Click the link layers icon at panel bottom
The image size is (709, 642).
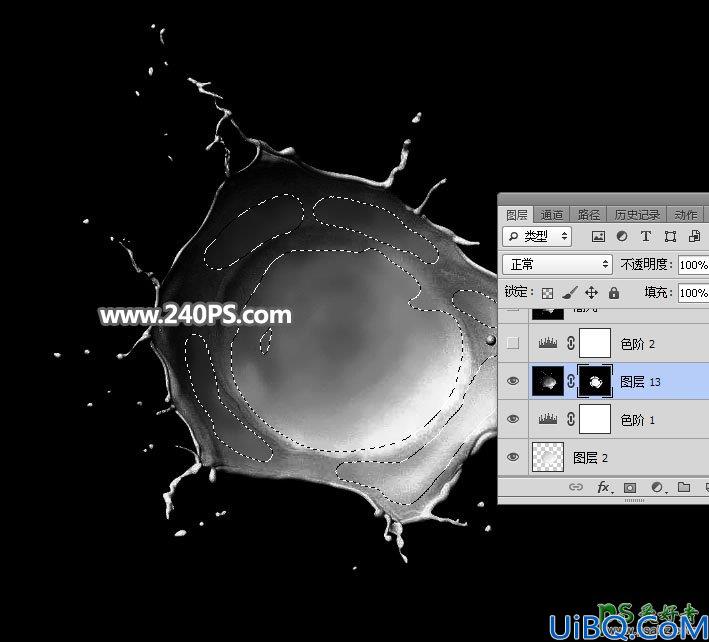(x=576, y=487)
